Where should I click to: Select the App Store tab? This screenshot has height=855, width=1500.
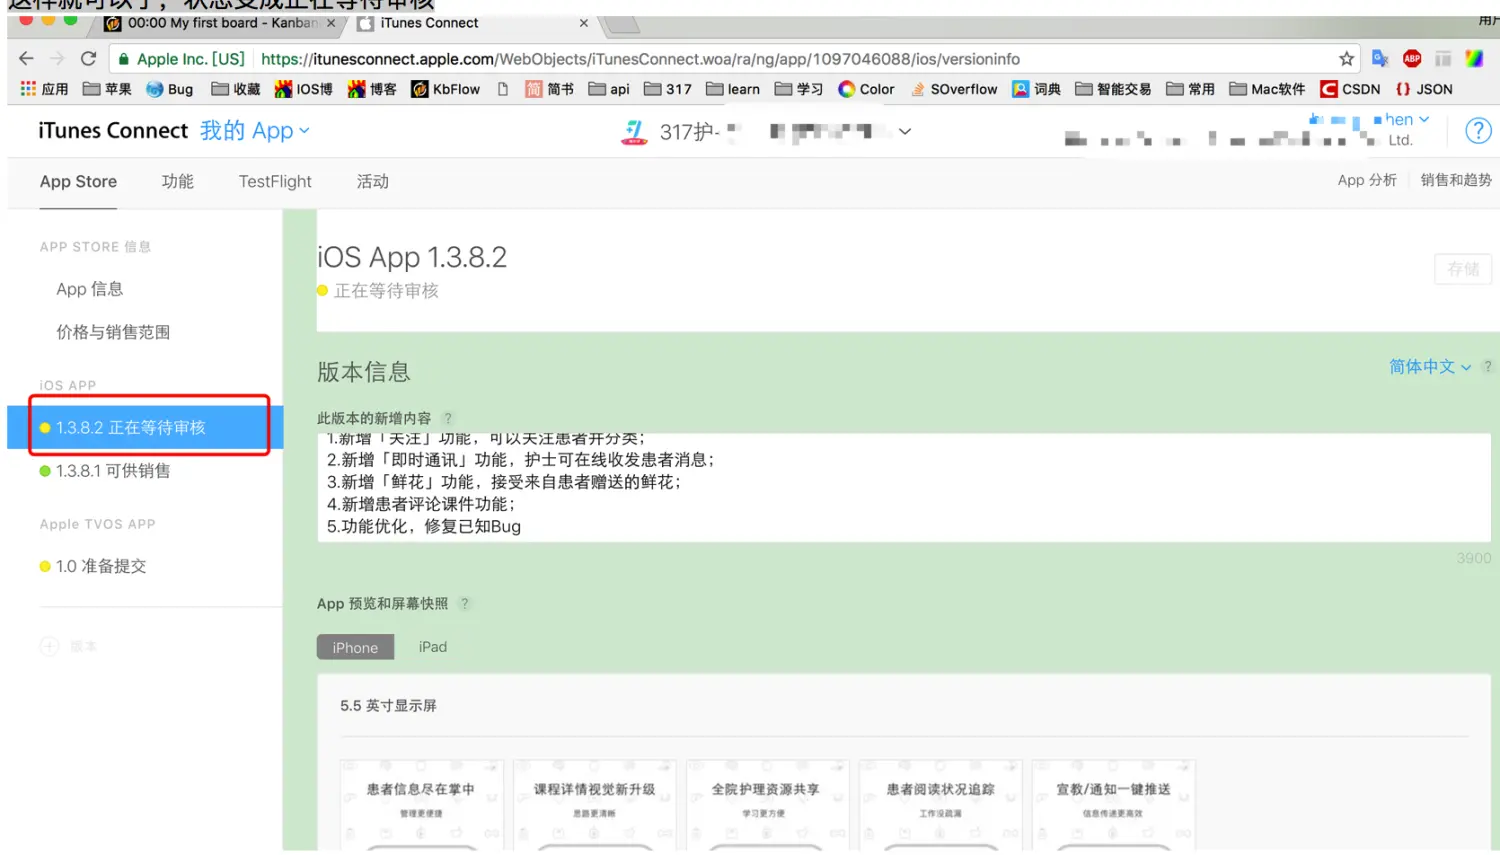click(x=78, y=181)
